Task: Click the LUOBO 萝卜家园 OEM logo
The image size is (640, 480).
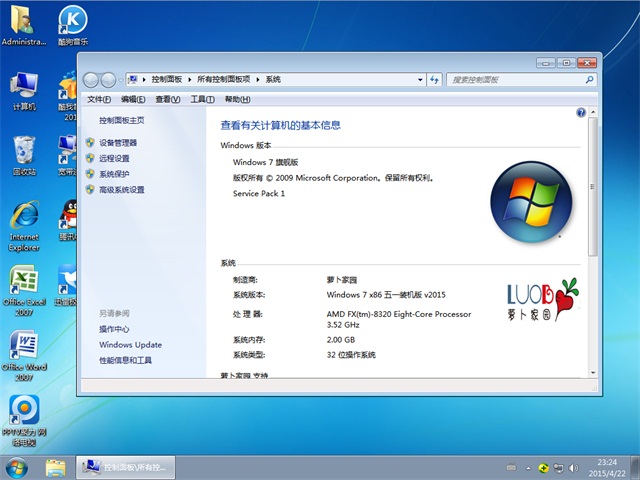Action: coord(542,299)
